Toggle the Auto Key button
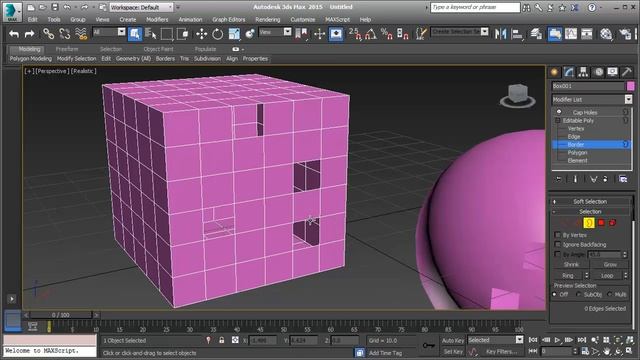This screenshot has height=360, width=640. [453, 340]
